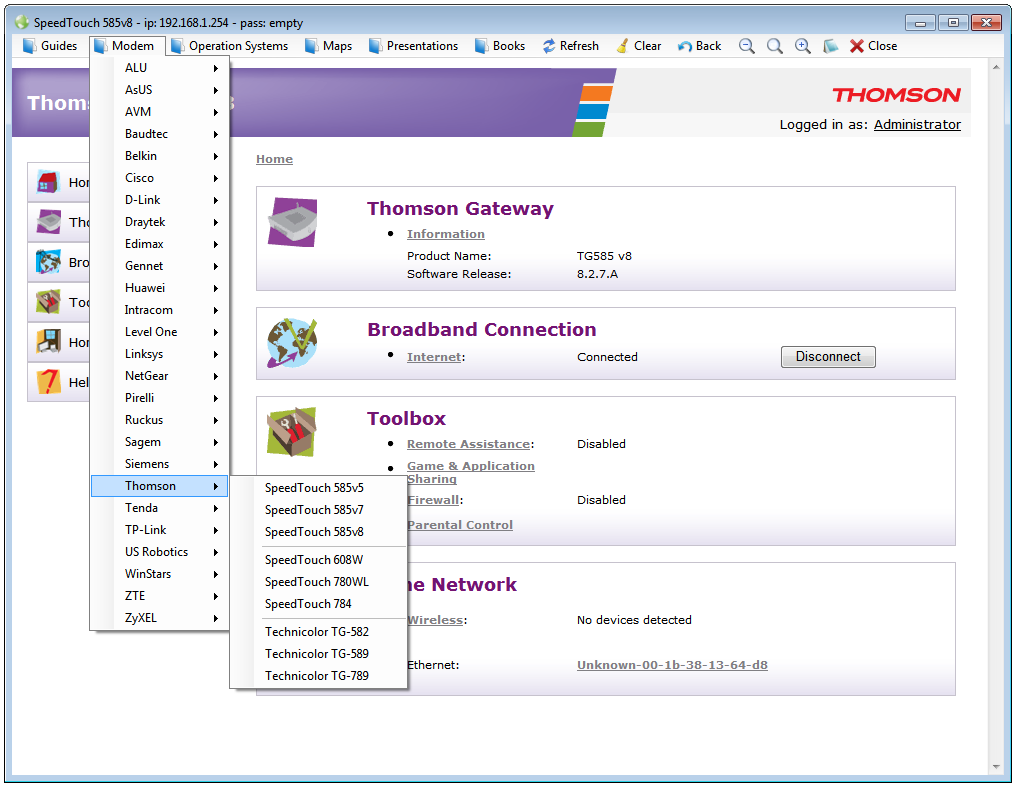Open the Administrator user link
Image resolution: width=1017 pixels, height=787 pixels.
pos(917,125)
